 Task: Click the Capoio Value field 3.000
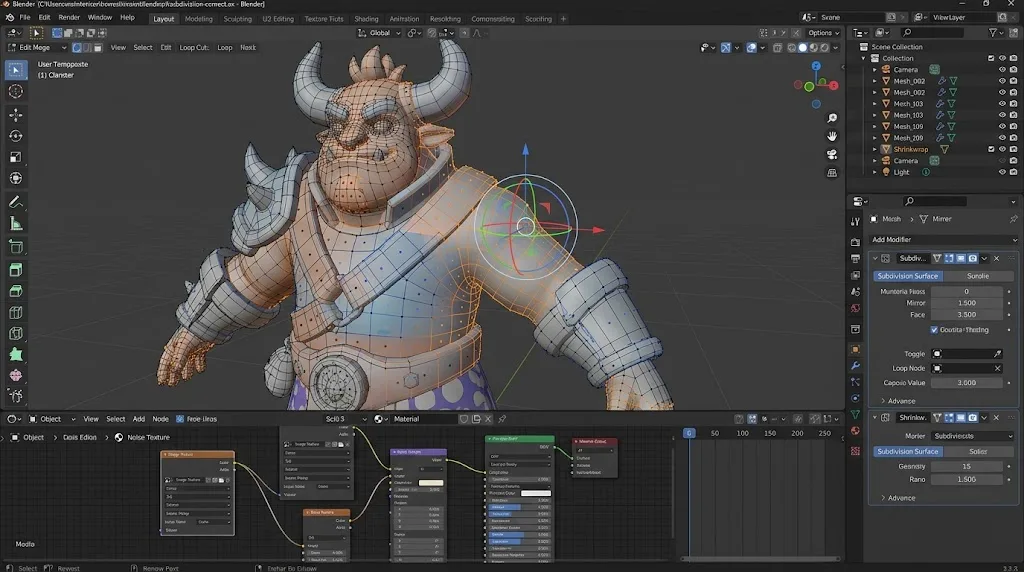pos(967,383)
